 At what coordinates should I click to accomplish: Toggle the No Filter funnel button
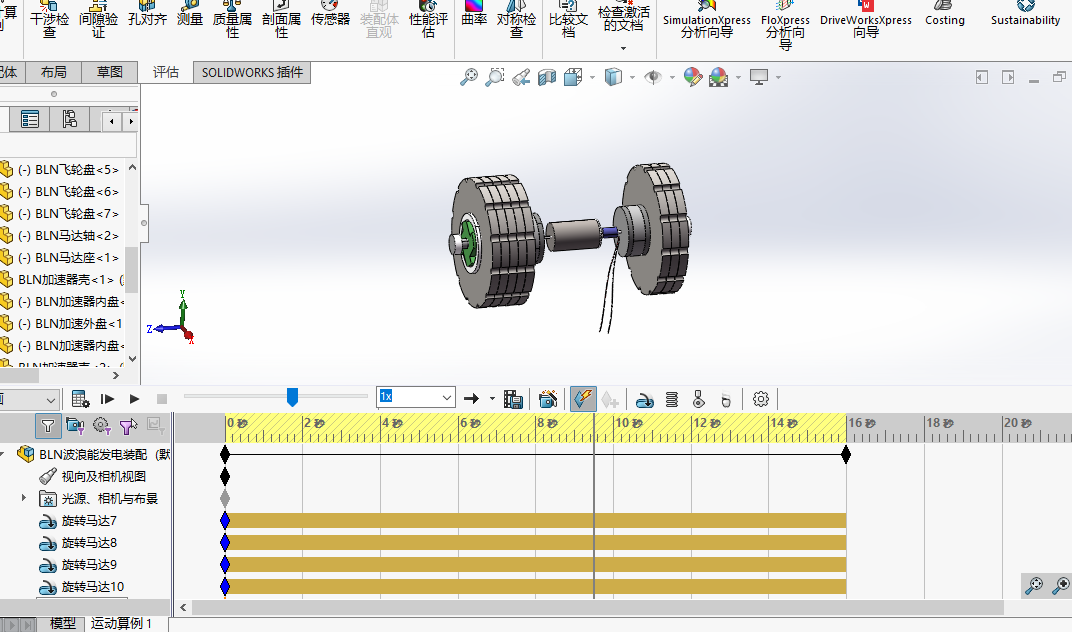[48, 426]
